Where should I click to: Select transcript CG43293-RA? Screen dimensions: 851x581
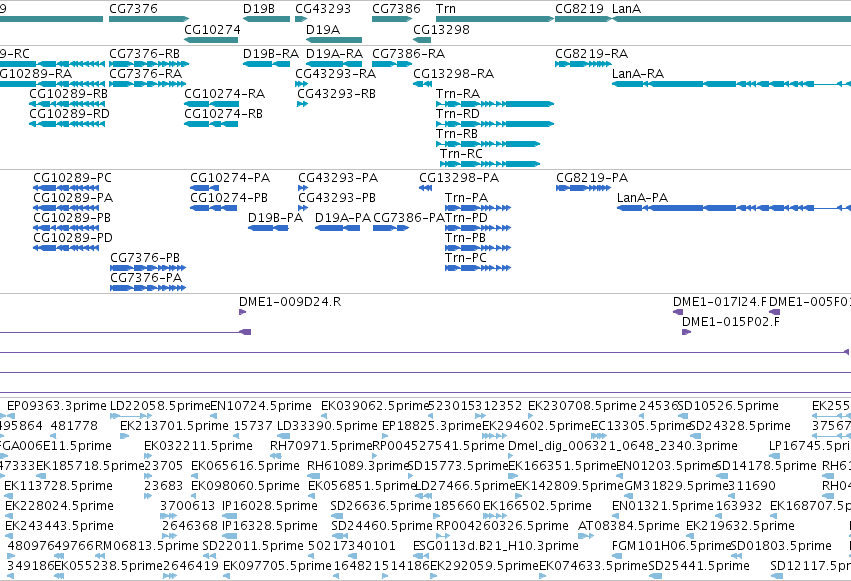[335, 74]
